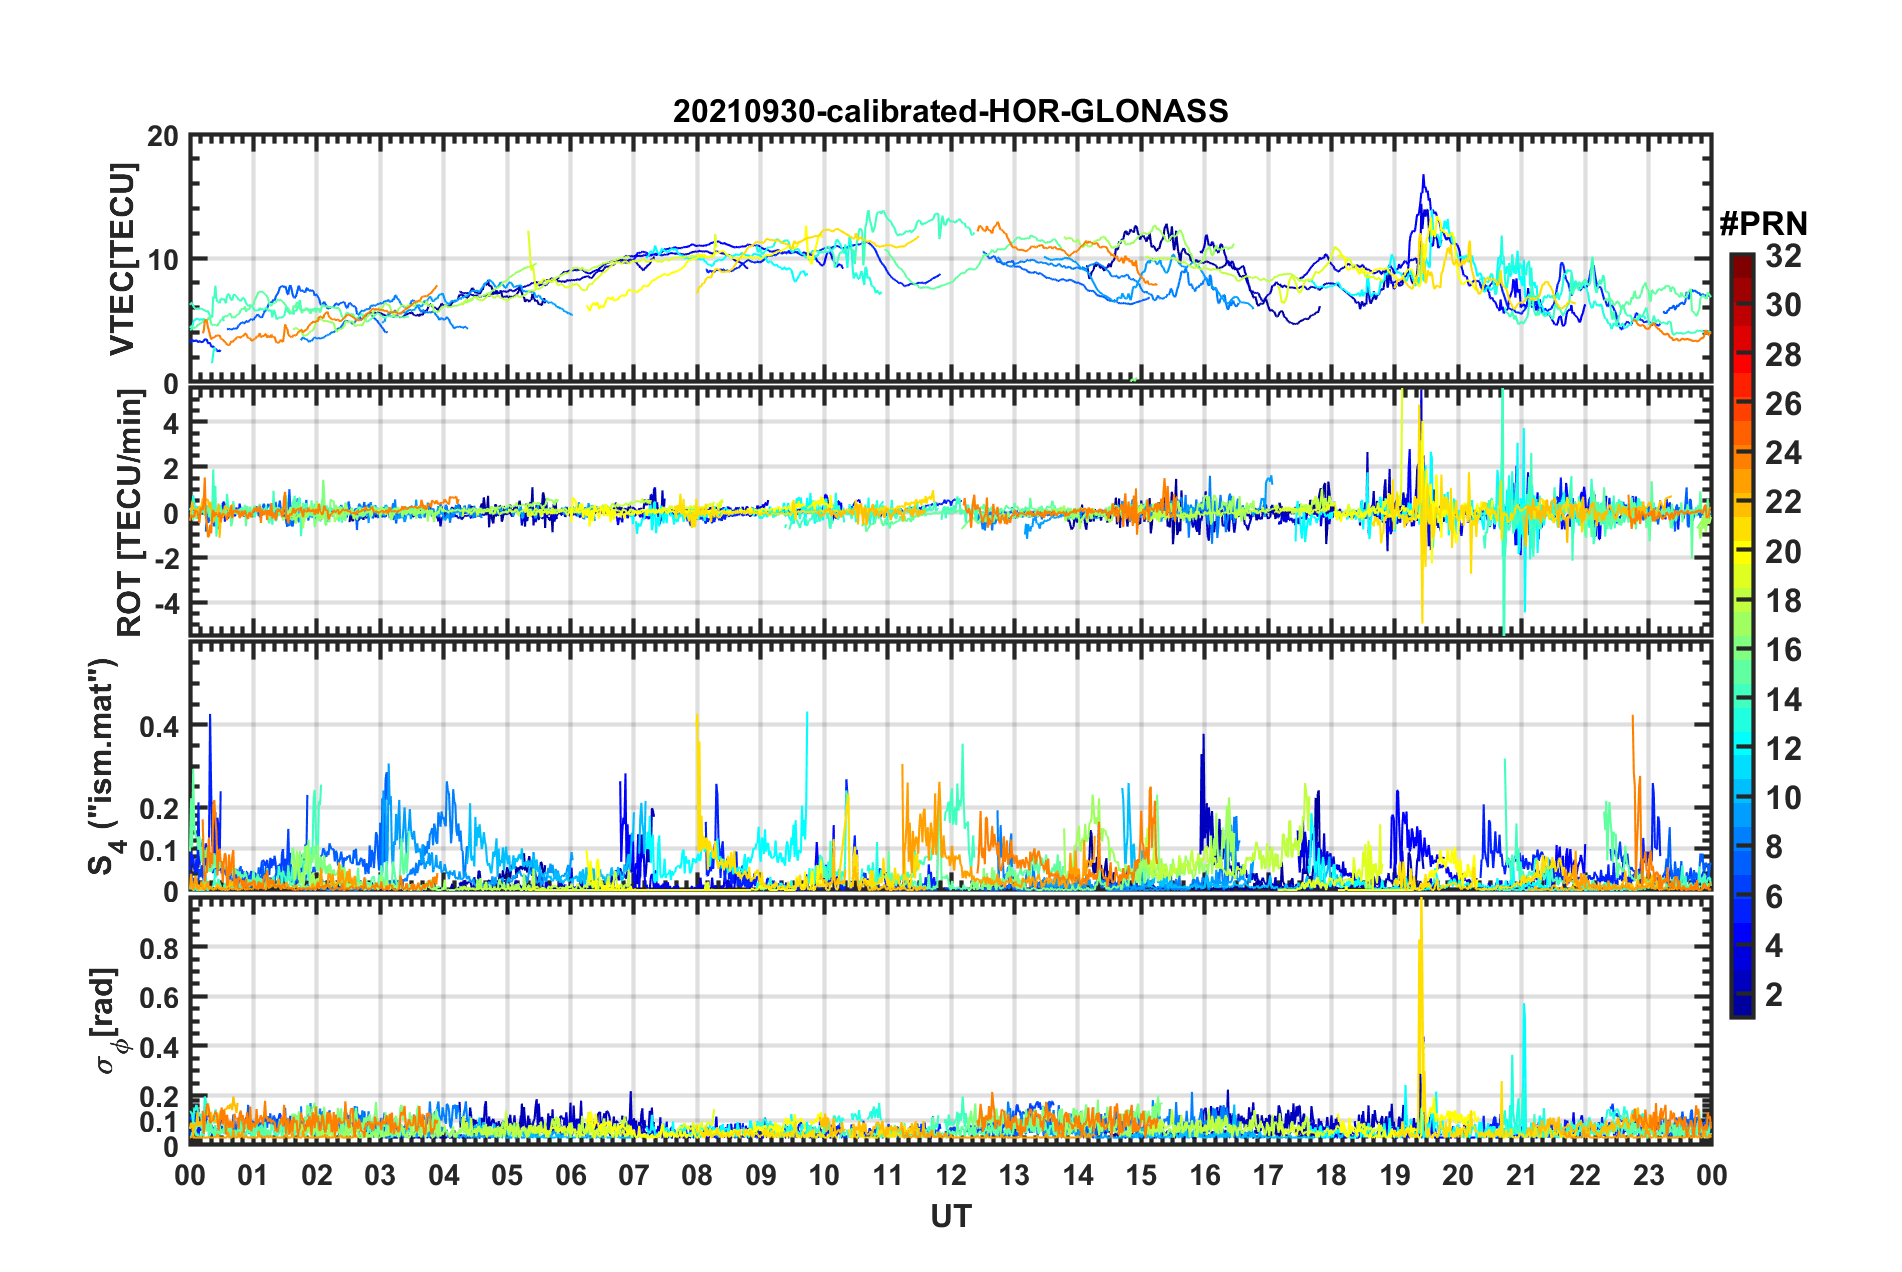
Task: Click the S4 ("ism.mat") y-axis label
Action: [105, 766]
